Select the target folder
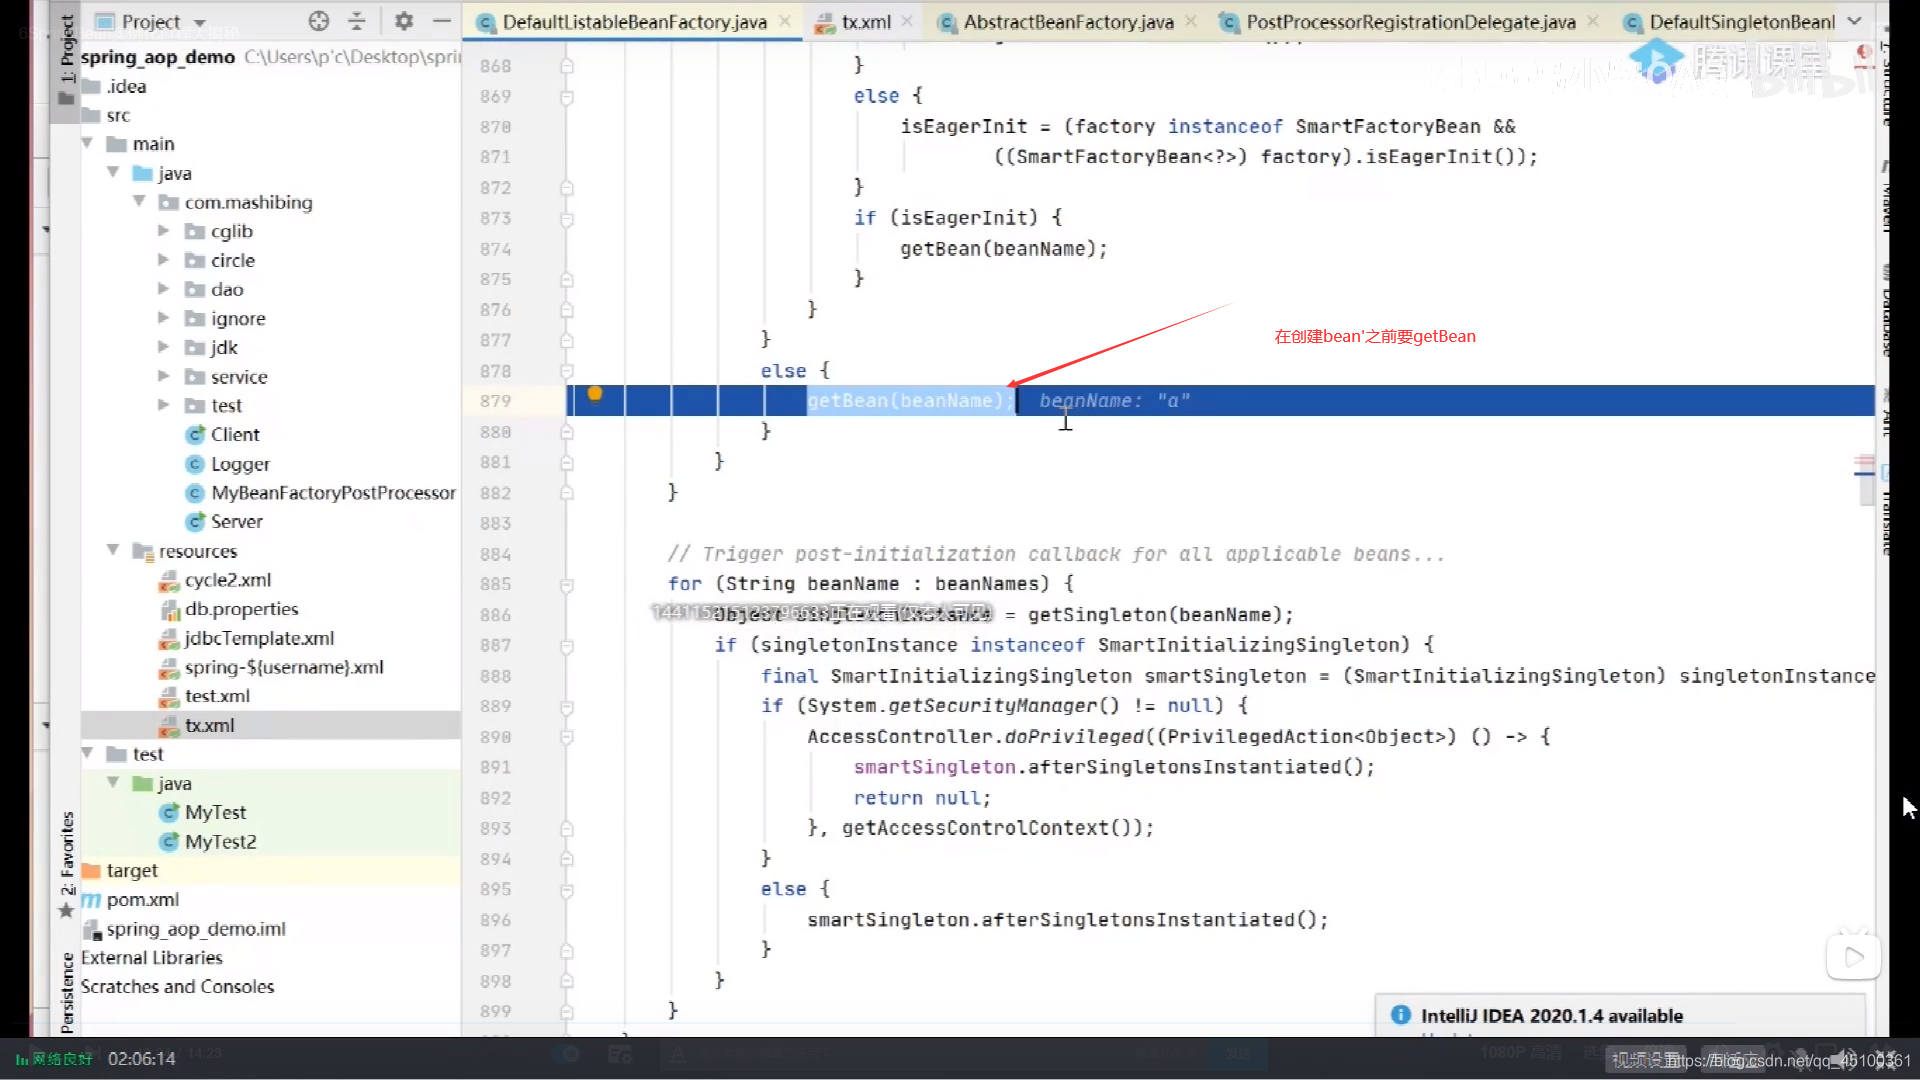Screen dimensions: 1920x1080 point(132,870)
